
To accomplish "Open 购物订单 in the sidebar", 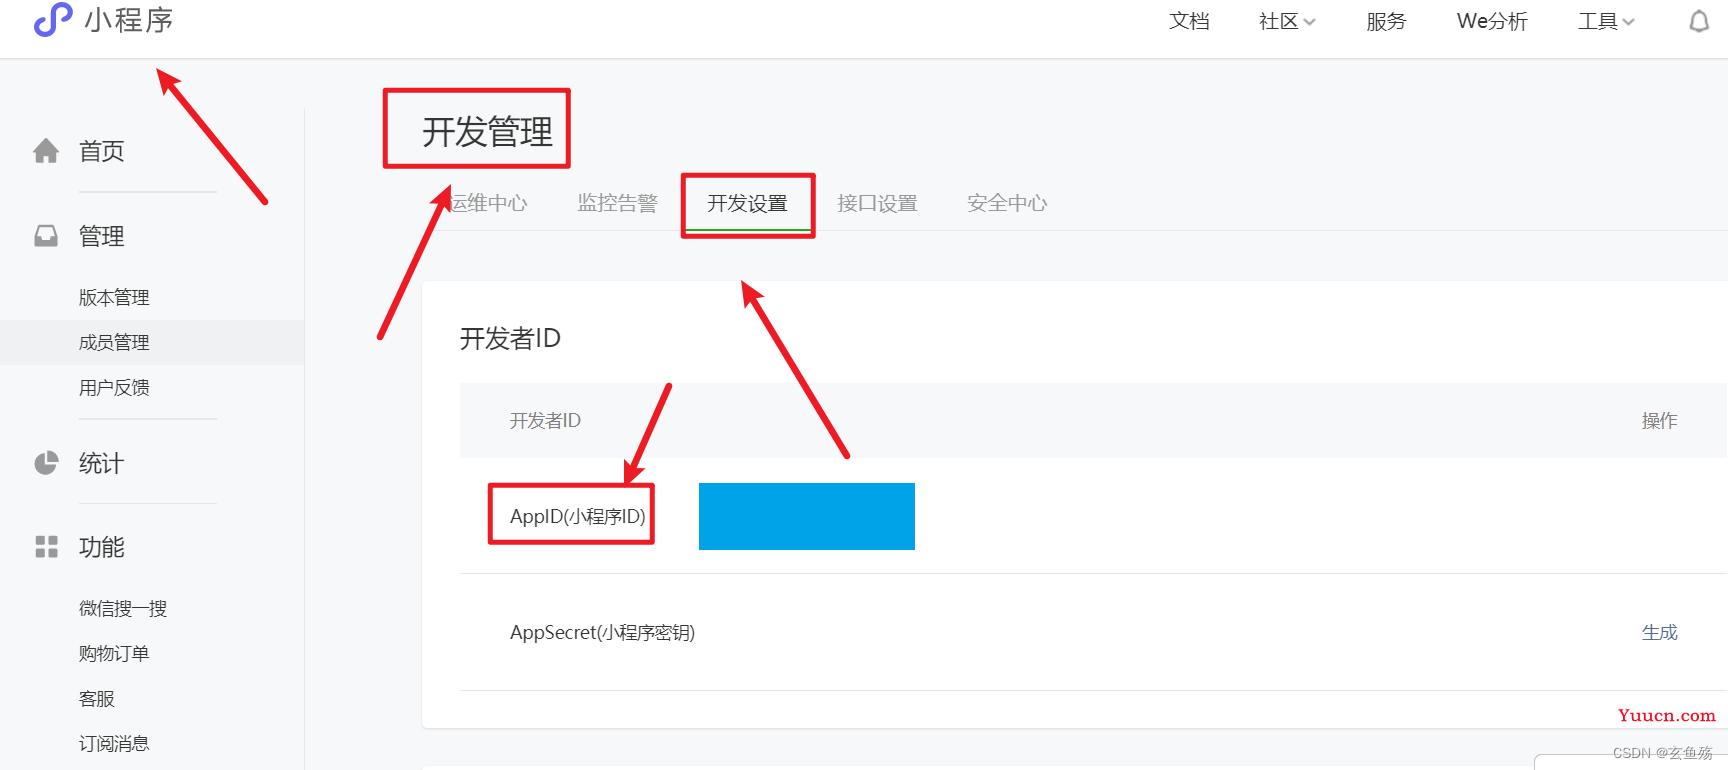I will pyautogui.click(x=114, y=653).
